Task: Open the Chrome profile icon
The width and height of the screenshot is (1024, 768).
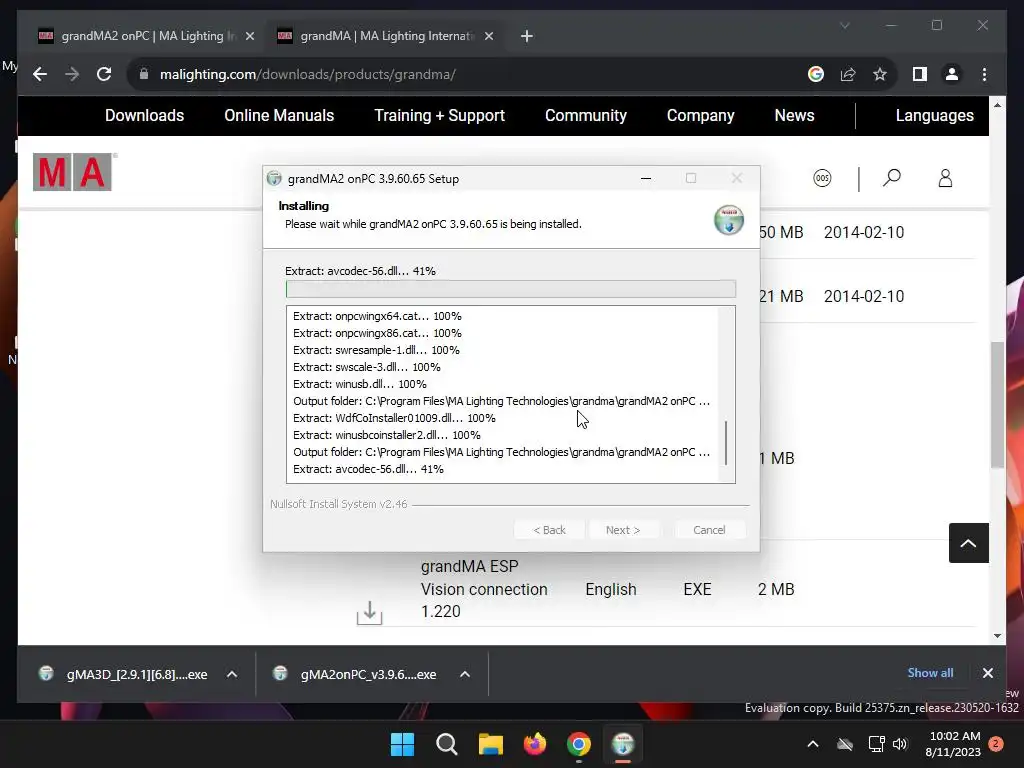Action: (x=952, y=74)
